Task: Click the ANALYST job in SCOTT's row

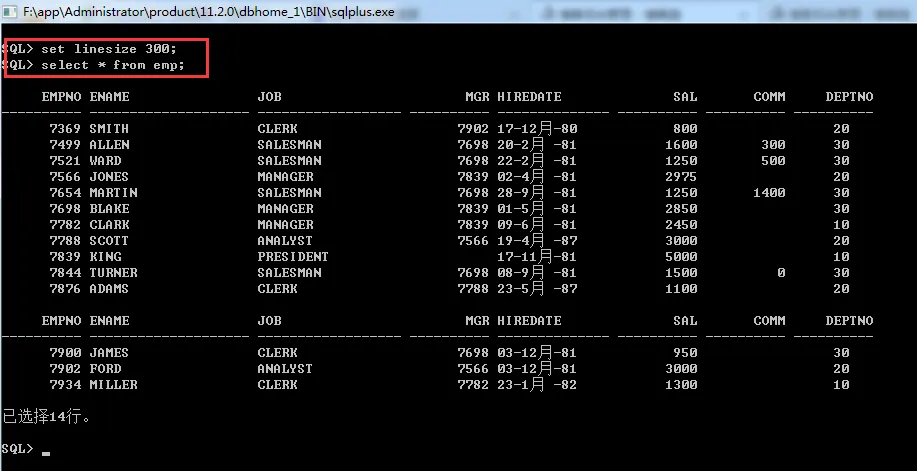Action: [x=285, y=240]
